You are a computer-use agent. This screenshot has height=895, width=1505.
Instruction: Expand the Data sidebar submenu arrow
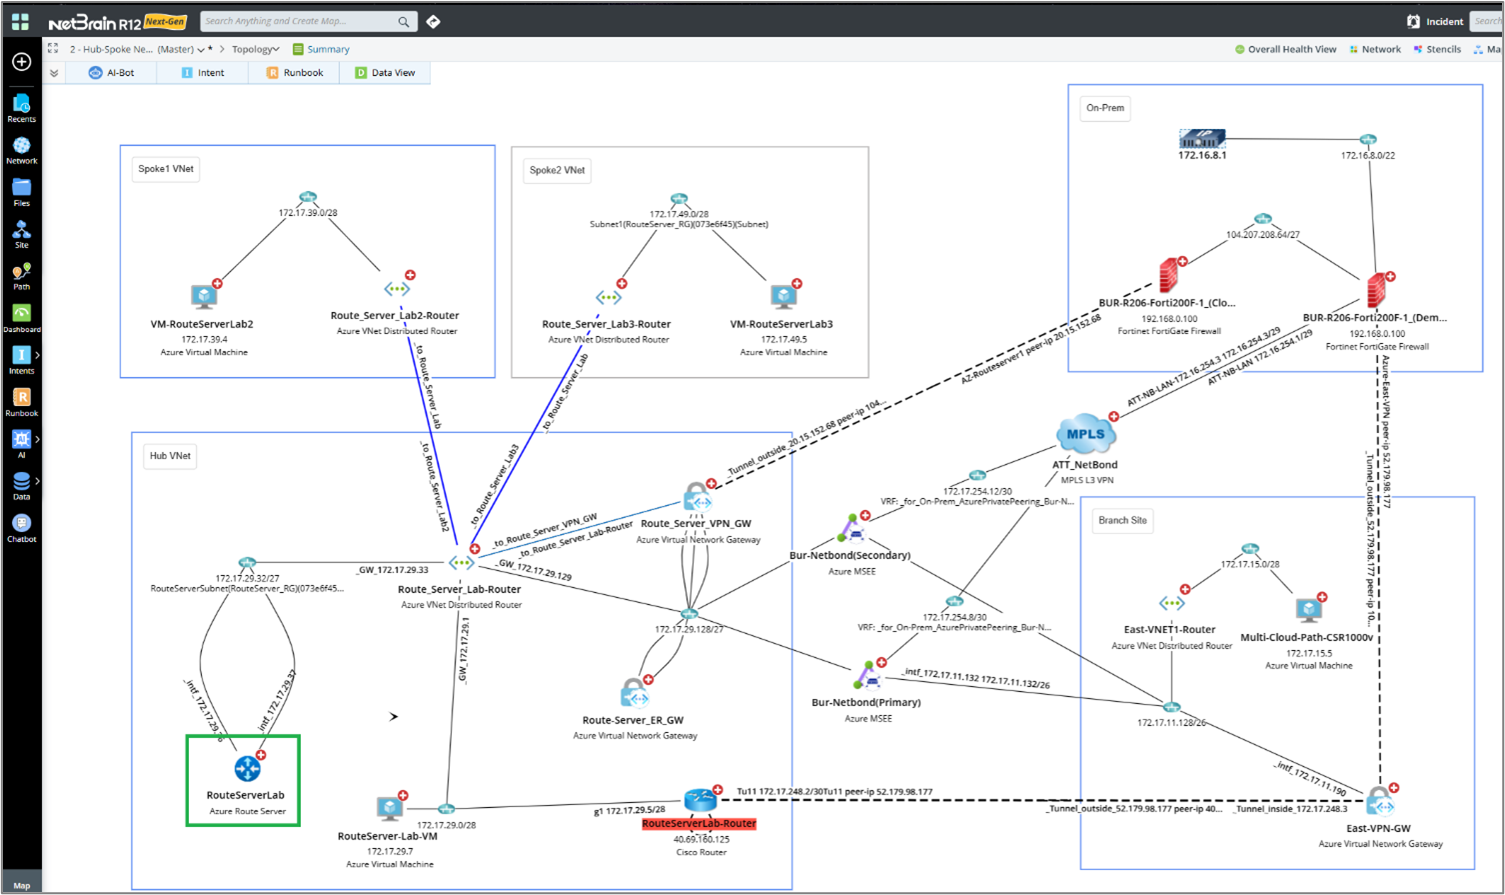[38, 481]
